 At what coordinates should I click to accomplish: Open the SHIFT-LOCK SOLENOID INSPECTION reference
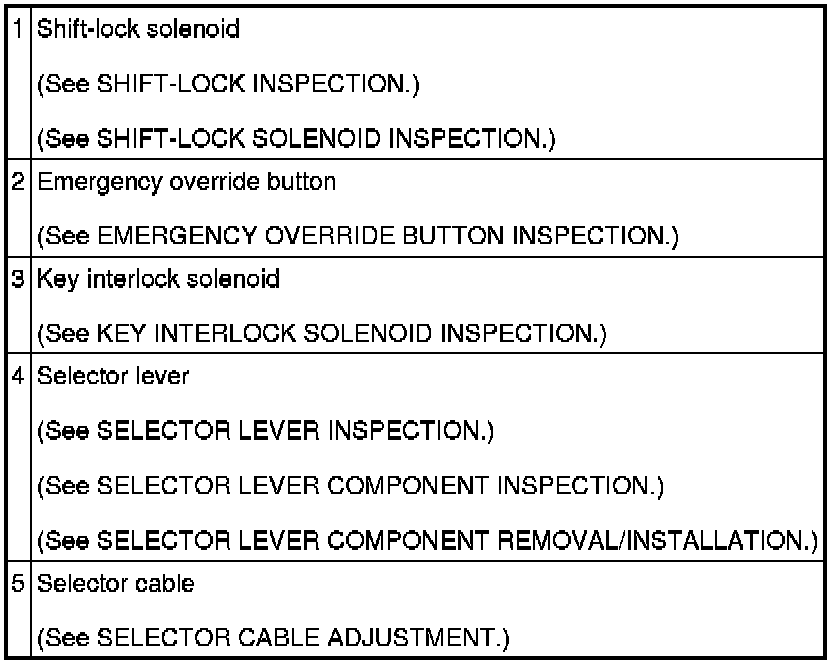pyautogui.click(x=322, y=138)
